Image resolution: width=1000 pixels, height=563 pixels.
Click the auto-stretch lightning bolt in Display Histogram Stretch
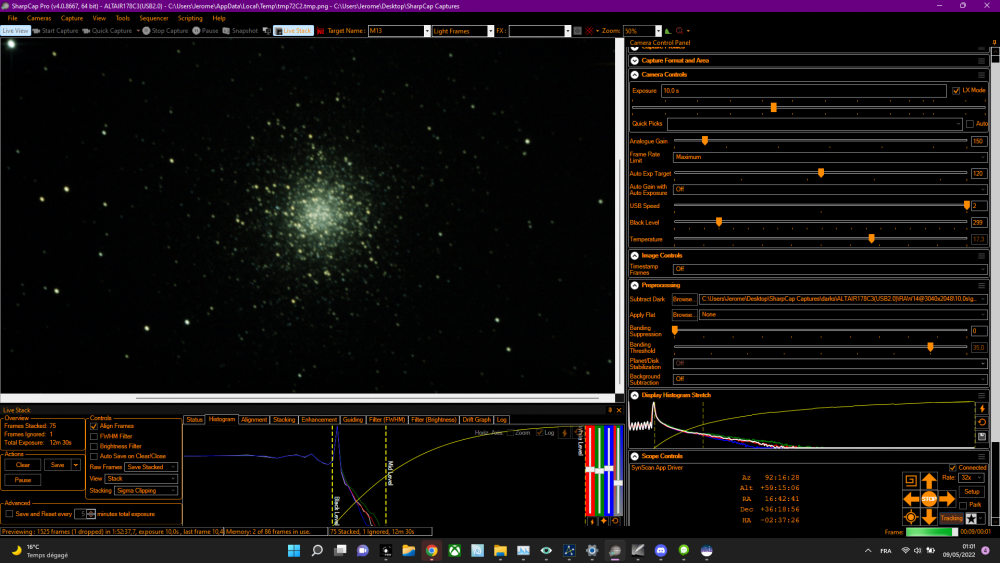[983, 408]
